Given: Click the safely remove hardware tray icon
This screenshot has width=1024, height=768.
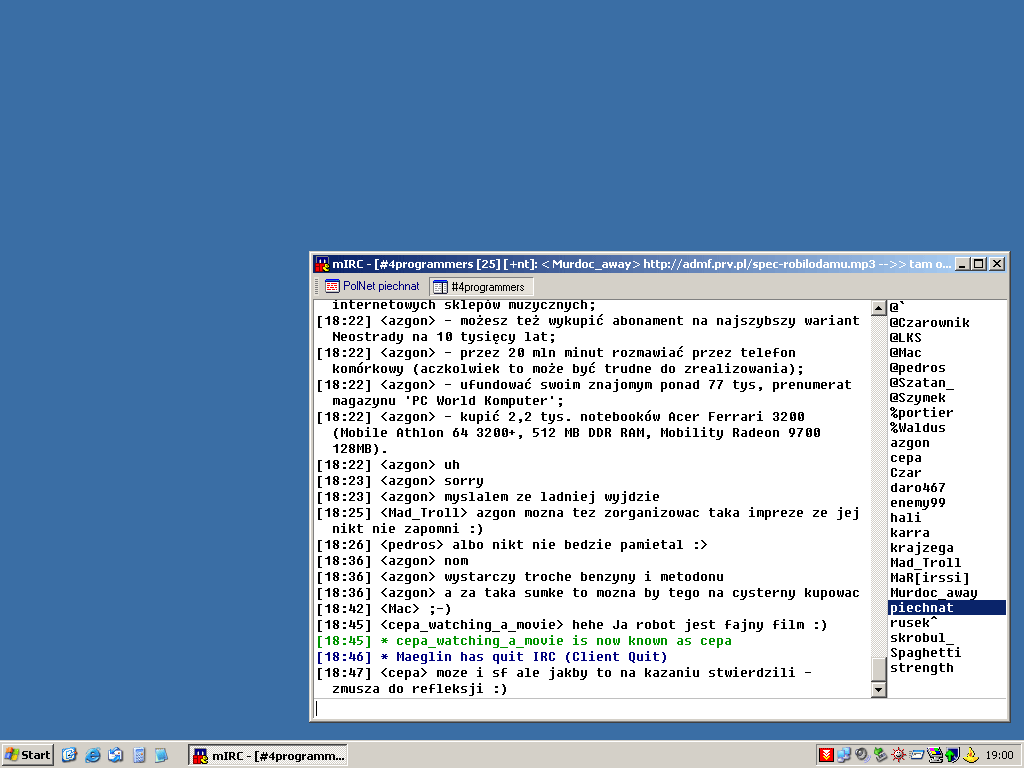Looking at the screenshot, I should [x=880, y=755].
